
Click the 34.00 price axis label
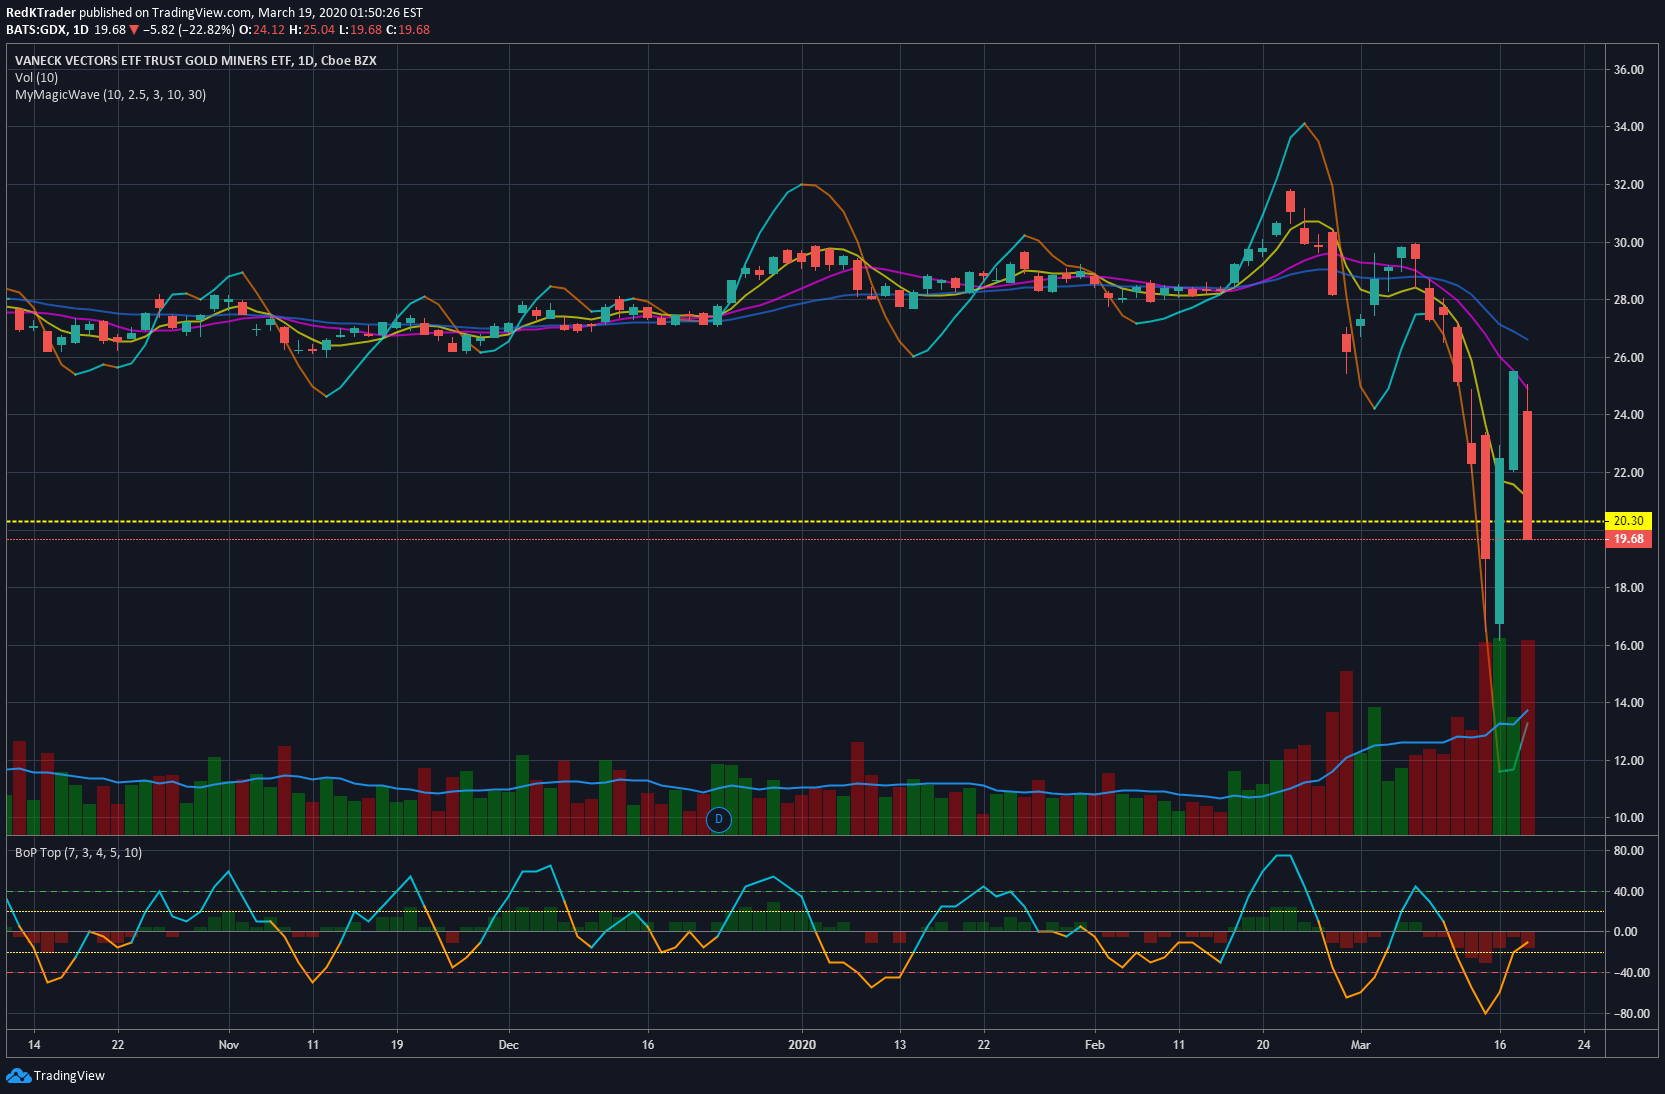coord(1628,127)
